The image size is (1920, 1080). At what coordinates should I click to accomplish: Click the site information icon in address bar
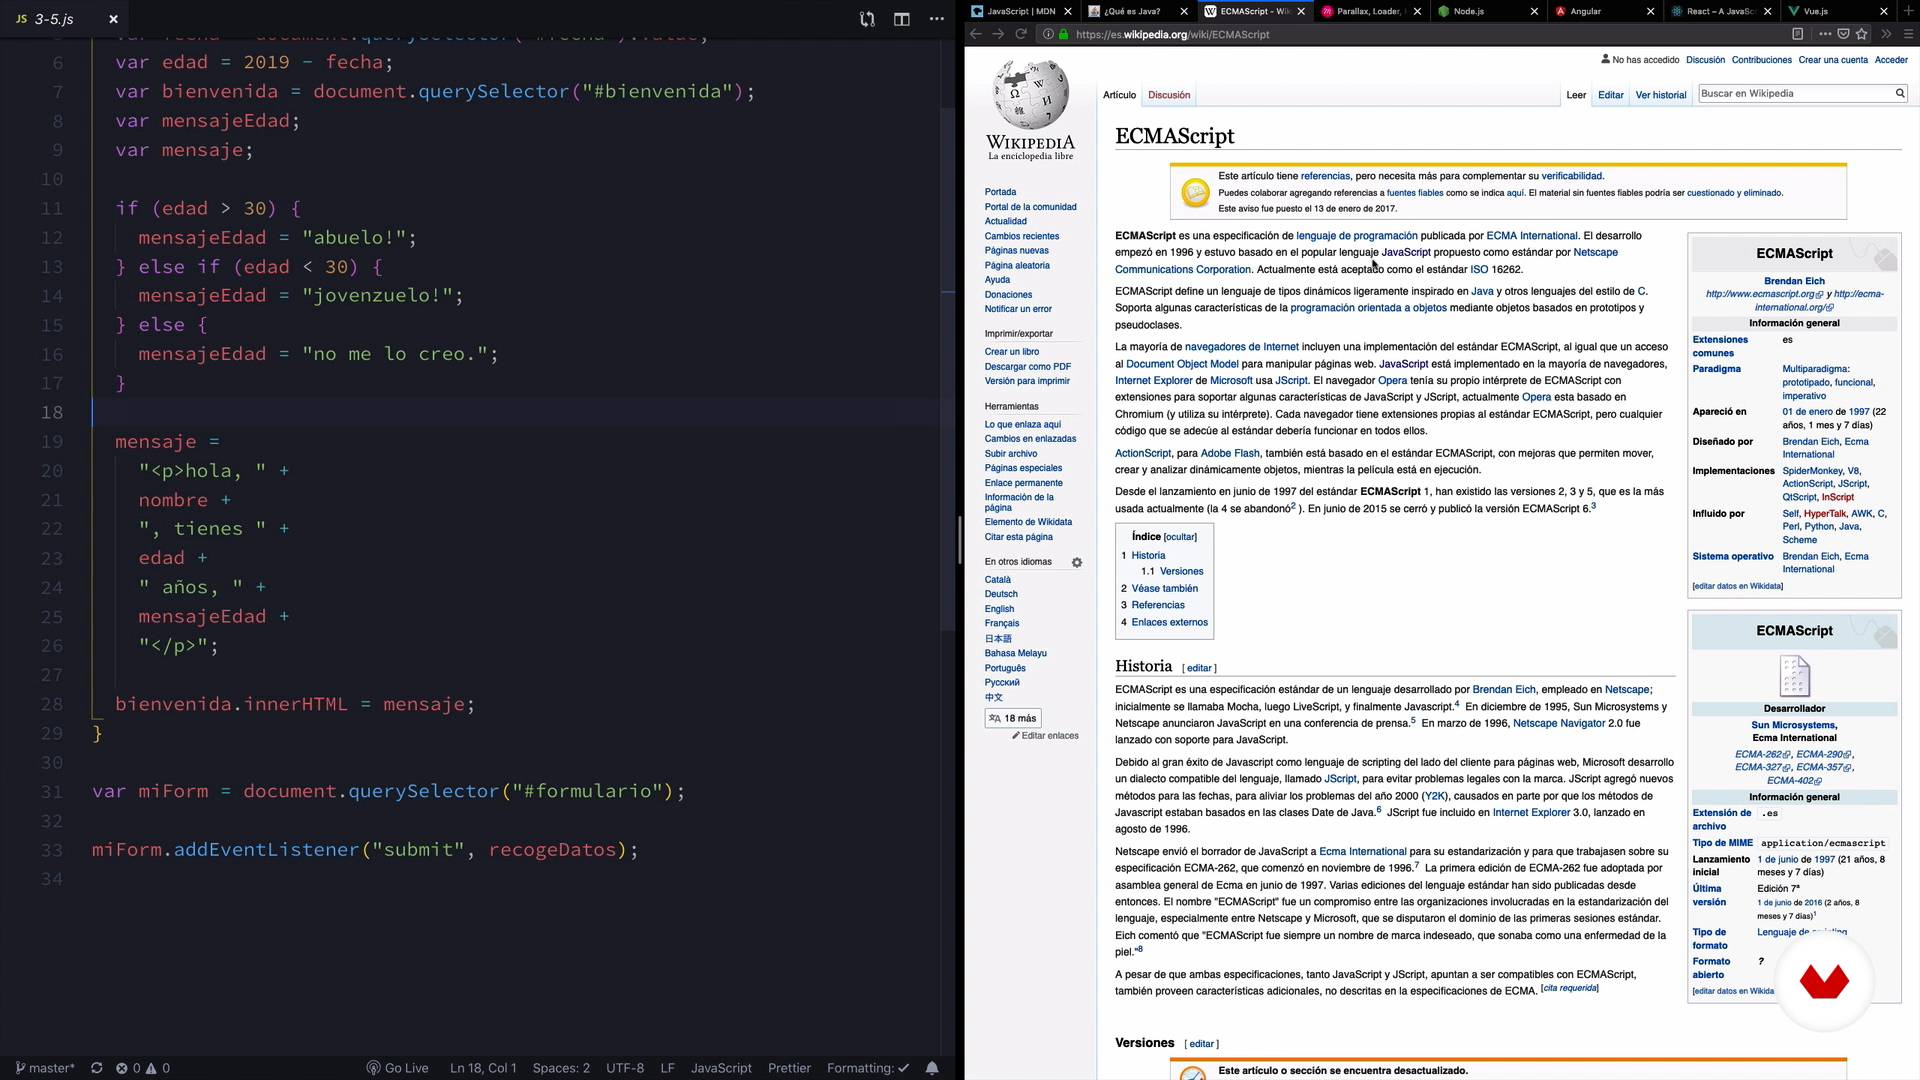pyautogui.click(x=1048, y=34)
